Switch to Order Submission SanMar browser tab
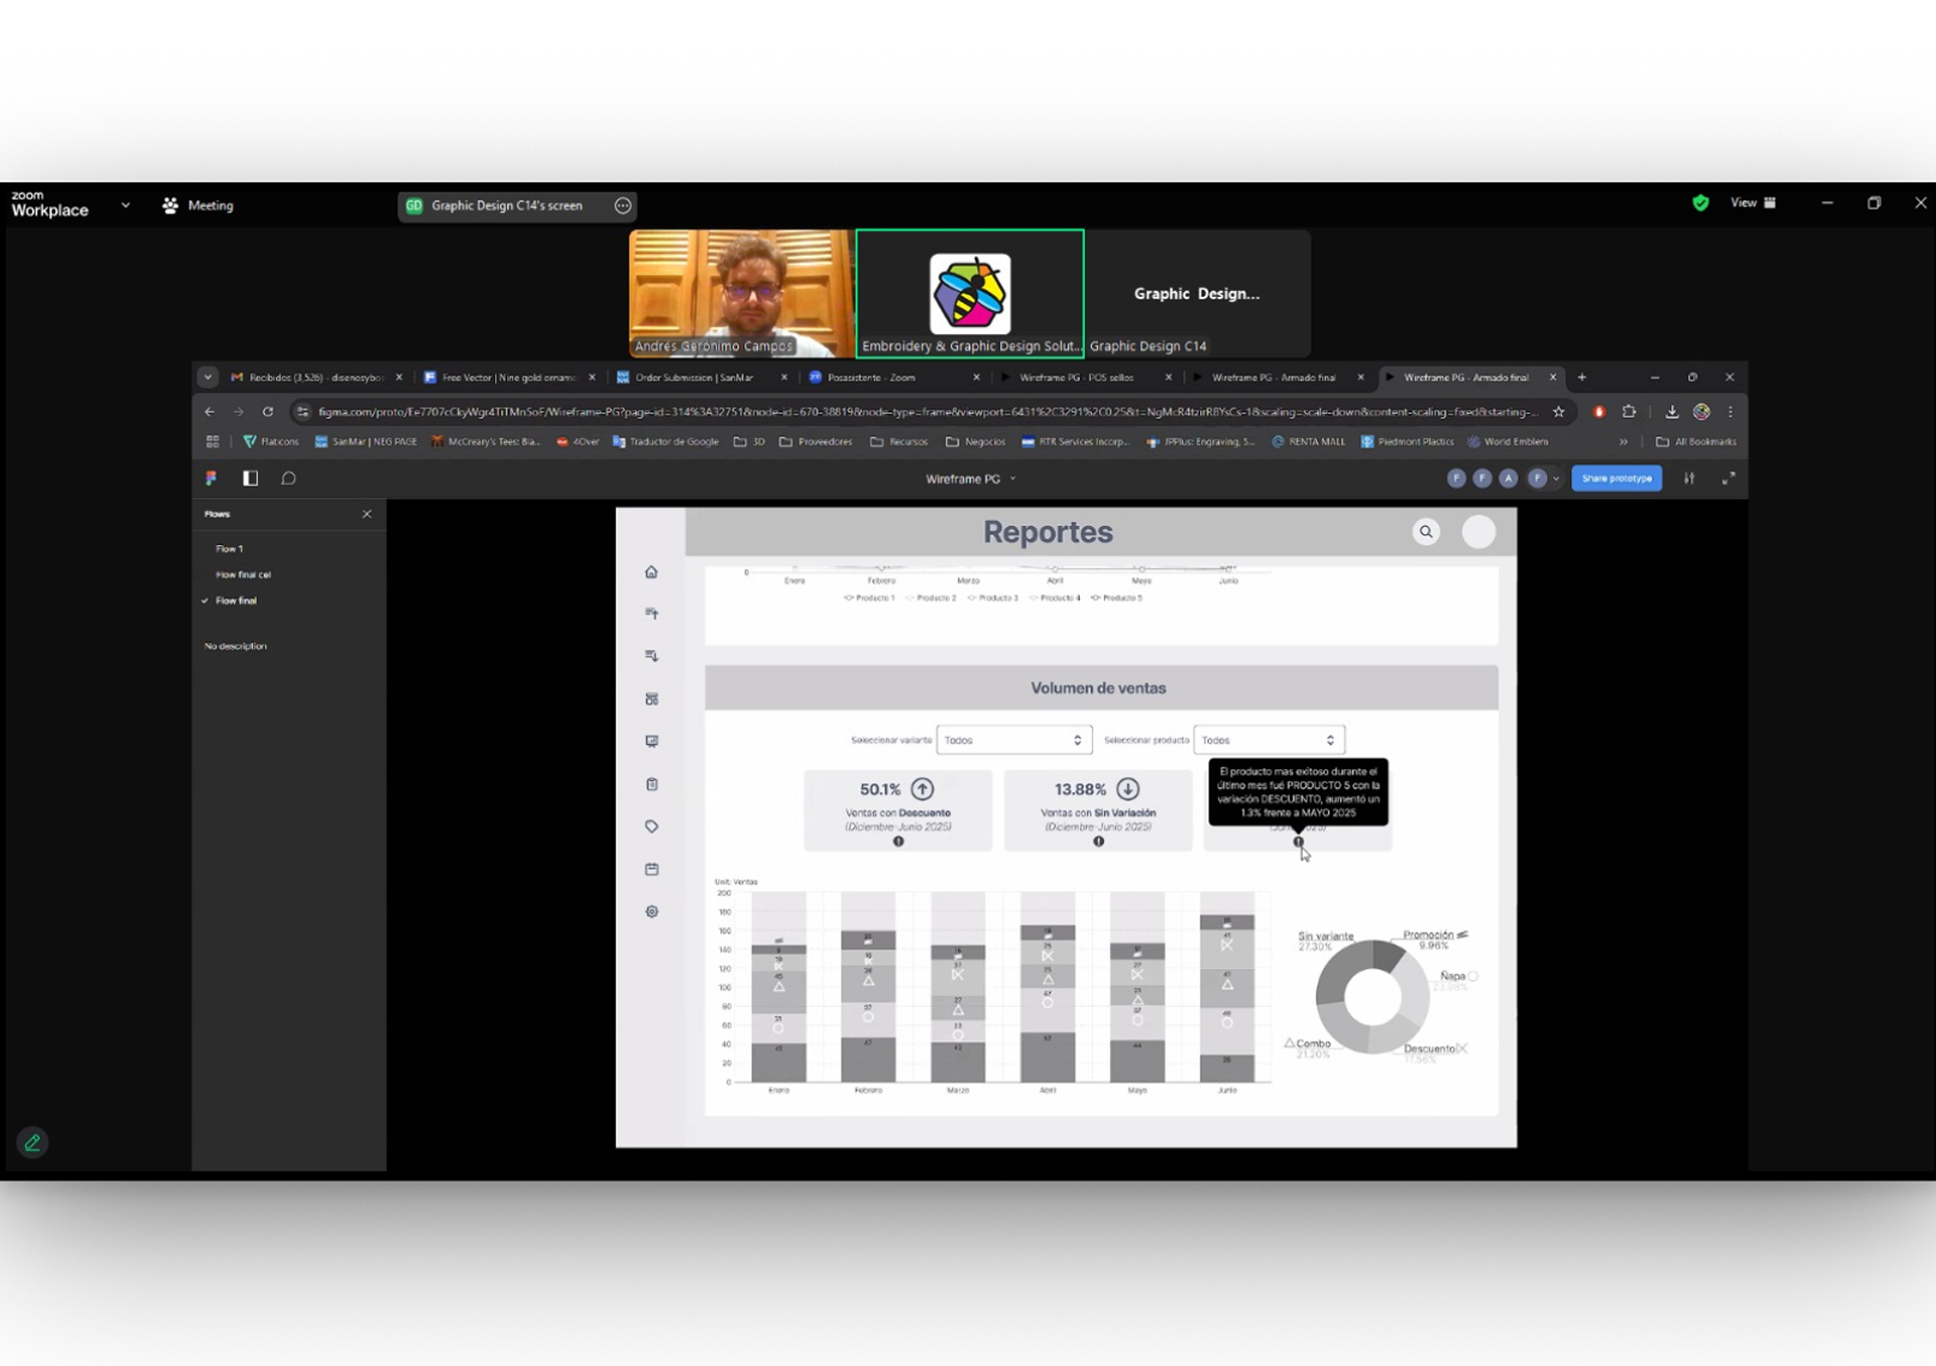1936x1366 pixels. (694, 378)
